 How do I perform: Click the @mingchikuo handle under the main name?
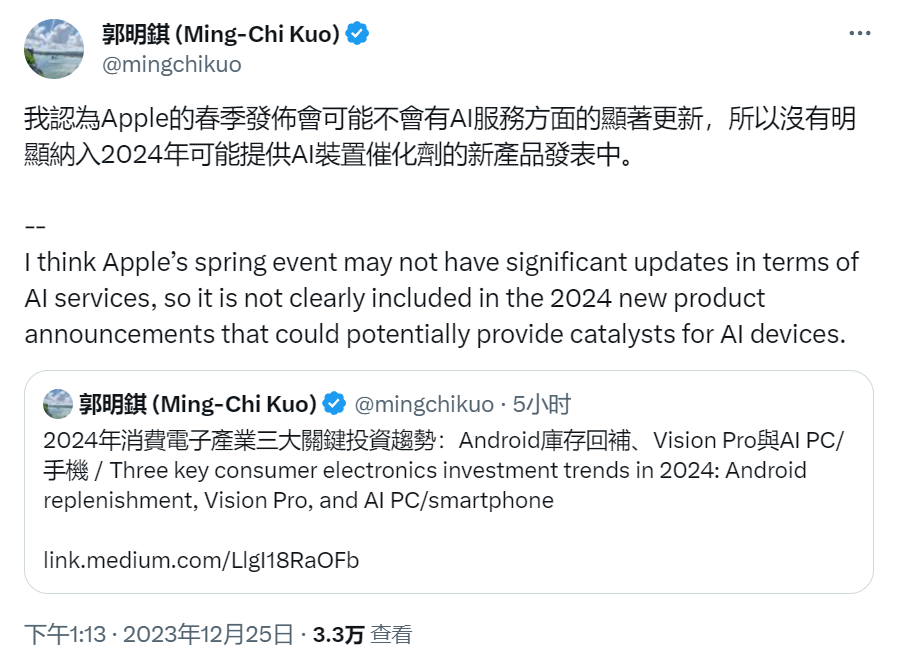(172, 64)
